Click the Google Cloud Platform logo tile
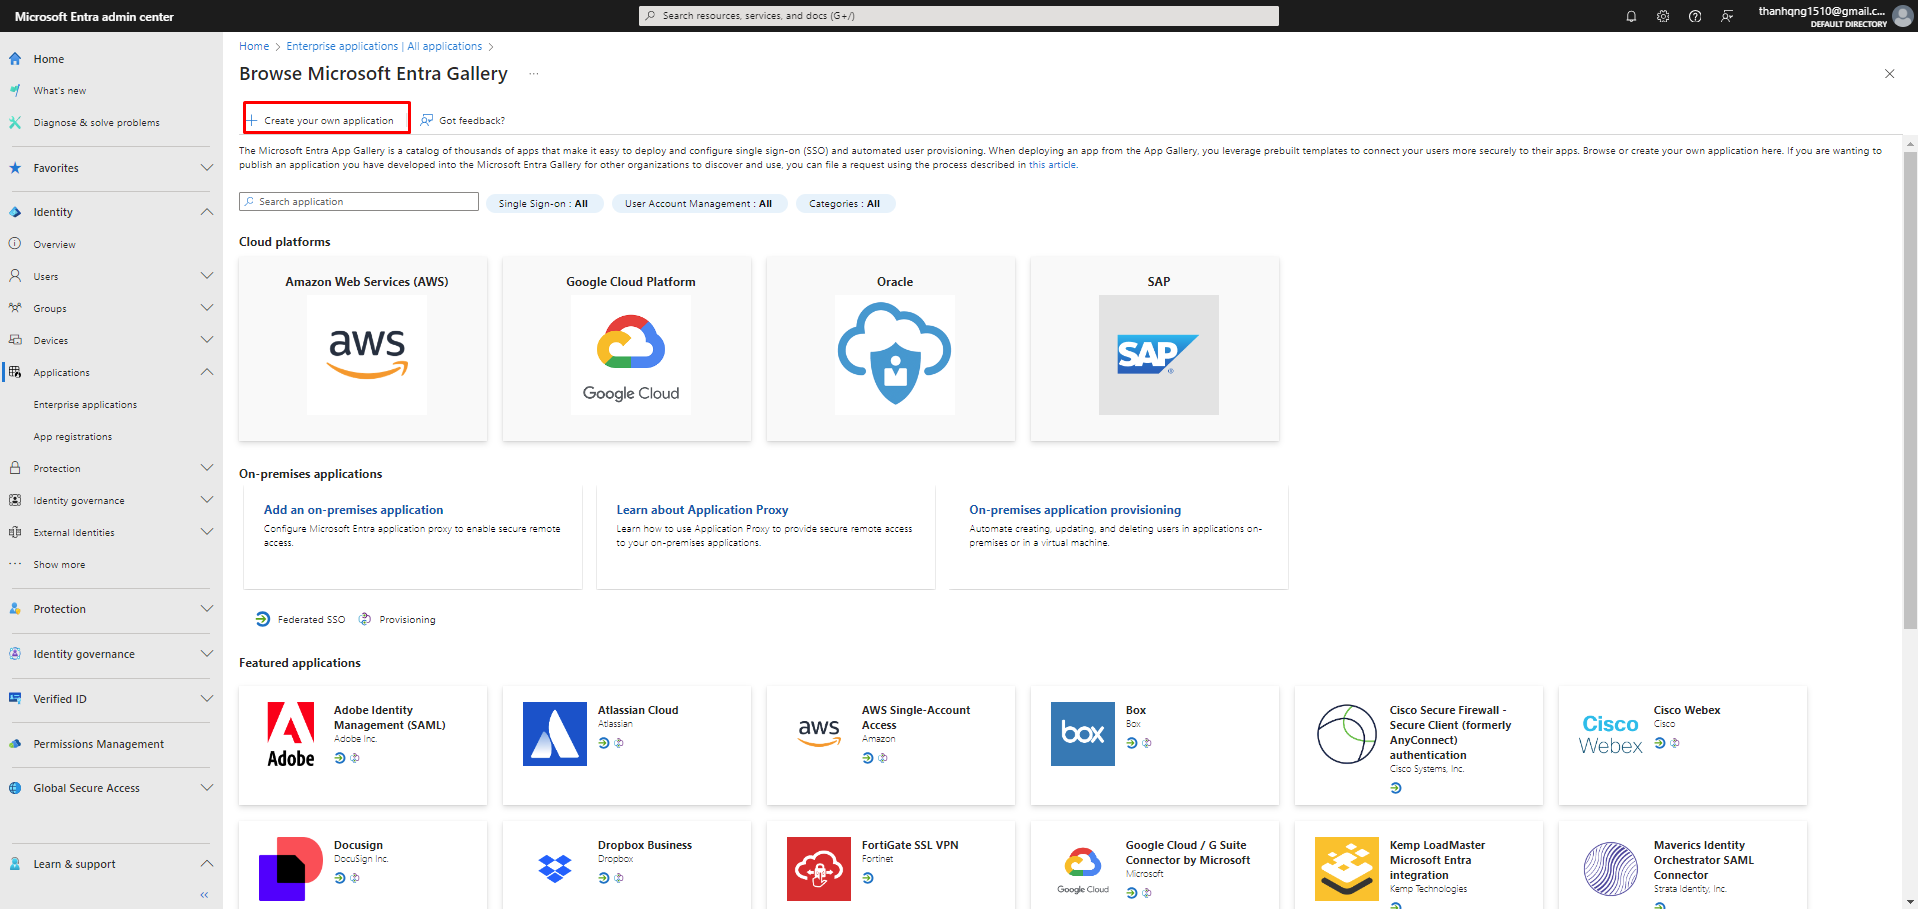The height and width of the screenshot is (909, 1918). (x=631, y=355)
